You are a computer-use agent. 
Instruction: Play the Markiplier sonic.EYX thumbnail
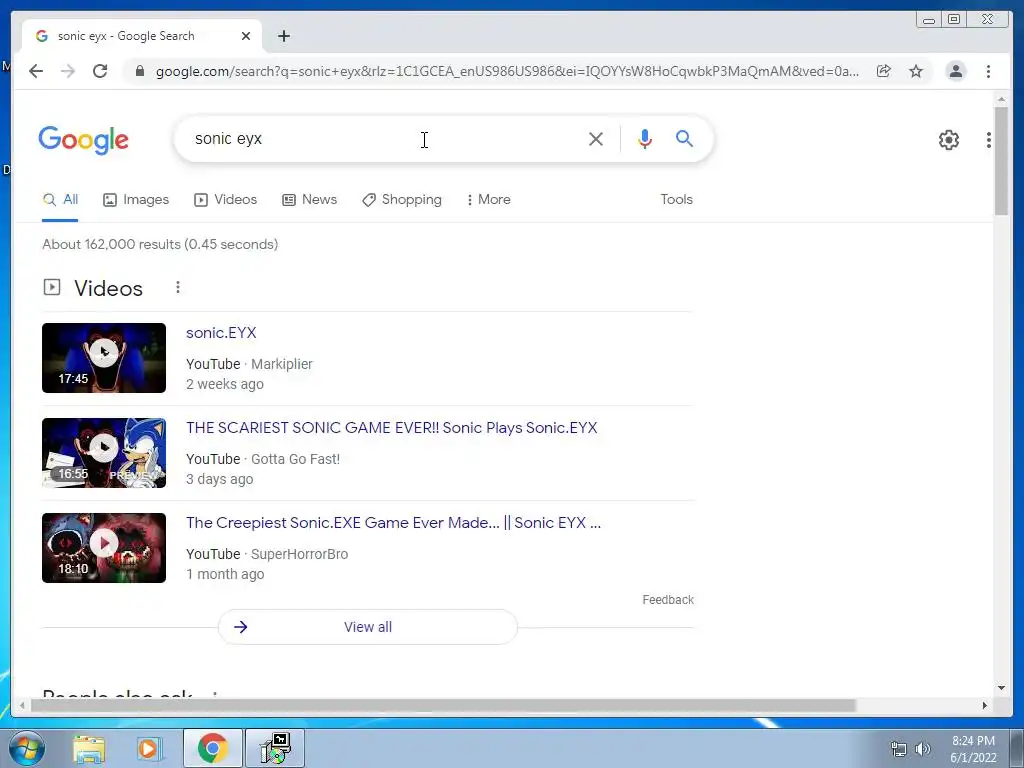(104, 358)
